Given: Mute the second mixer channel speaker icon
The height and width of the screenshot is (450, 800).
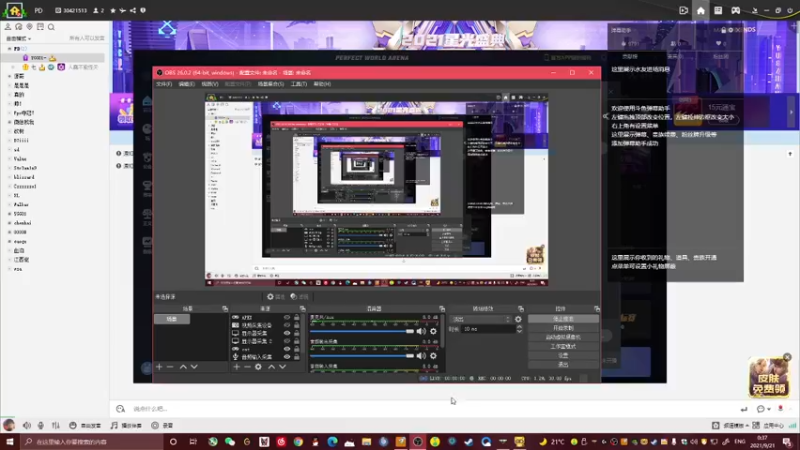Looking at the screenshot, I should [x=421, y=356].
